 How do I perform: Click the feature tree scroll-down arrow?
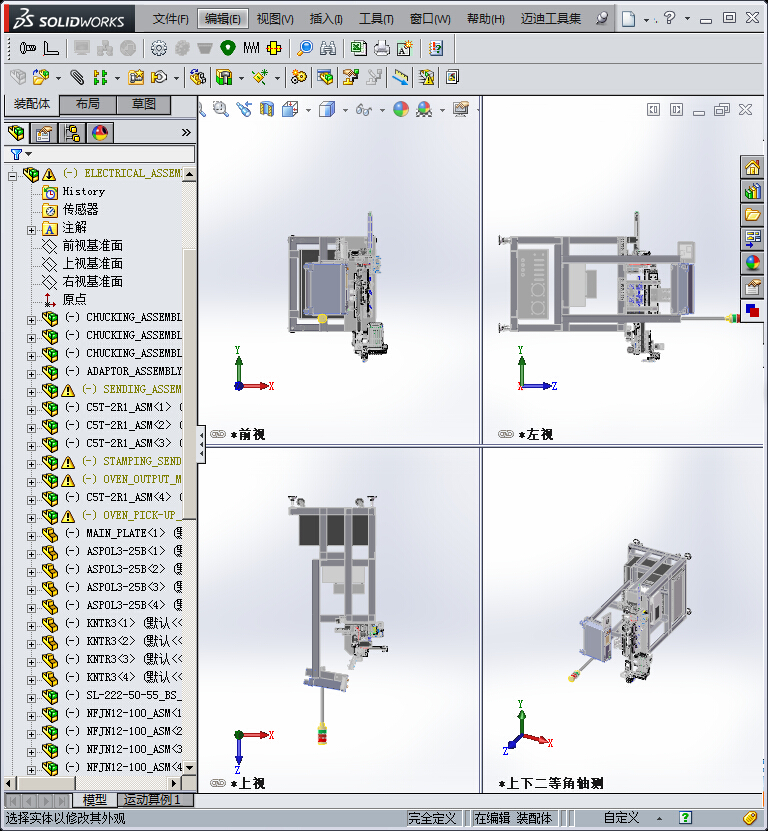point(189,767)
